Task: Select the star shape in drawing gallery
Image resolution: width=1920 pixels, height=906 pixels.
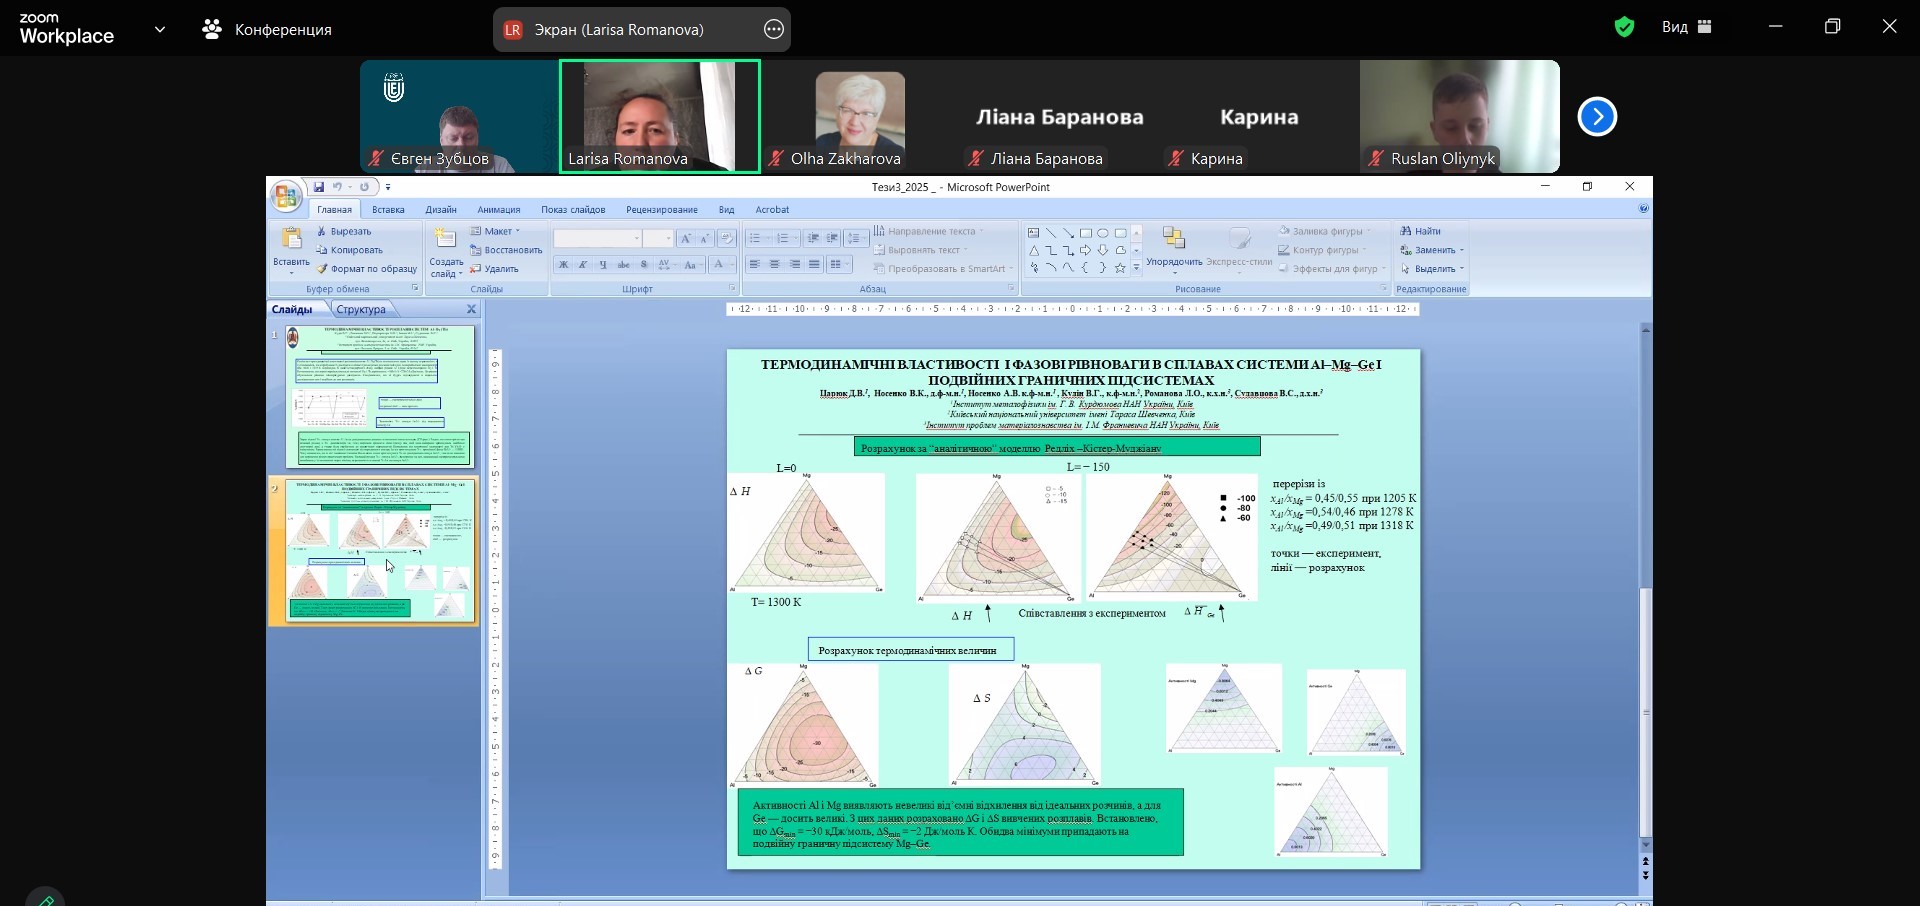Action: pos(1120,267)
